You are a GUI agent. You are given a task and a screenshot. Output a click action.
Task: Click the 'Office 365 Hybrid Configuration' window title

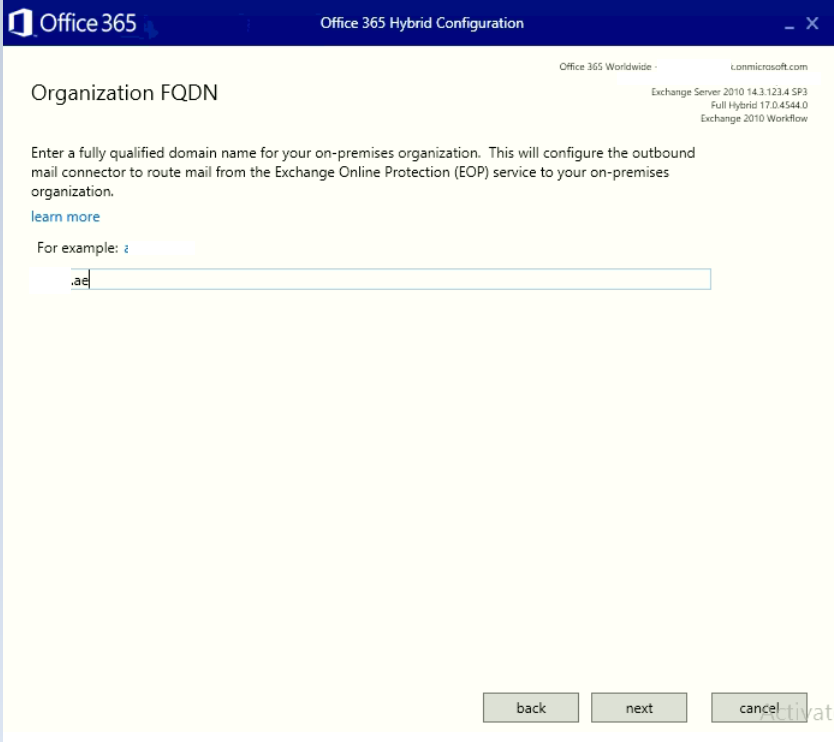click(422, 23)
